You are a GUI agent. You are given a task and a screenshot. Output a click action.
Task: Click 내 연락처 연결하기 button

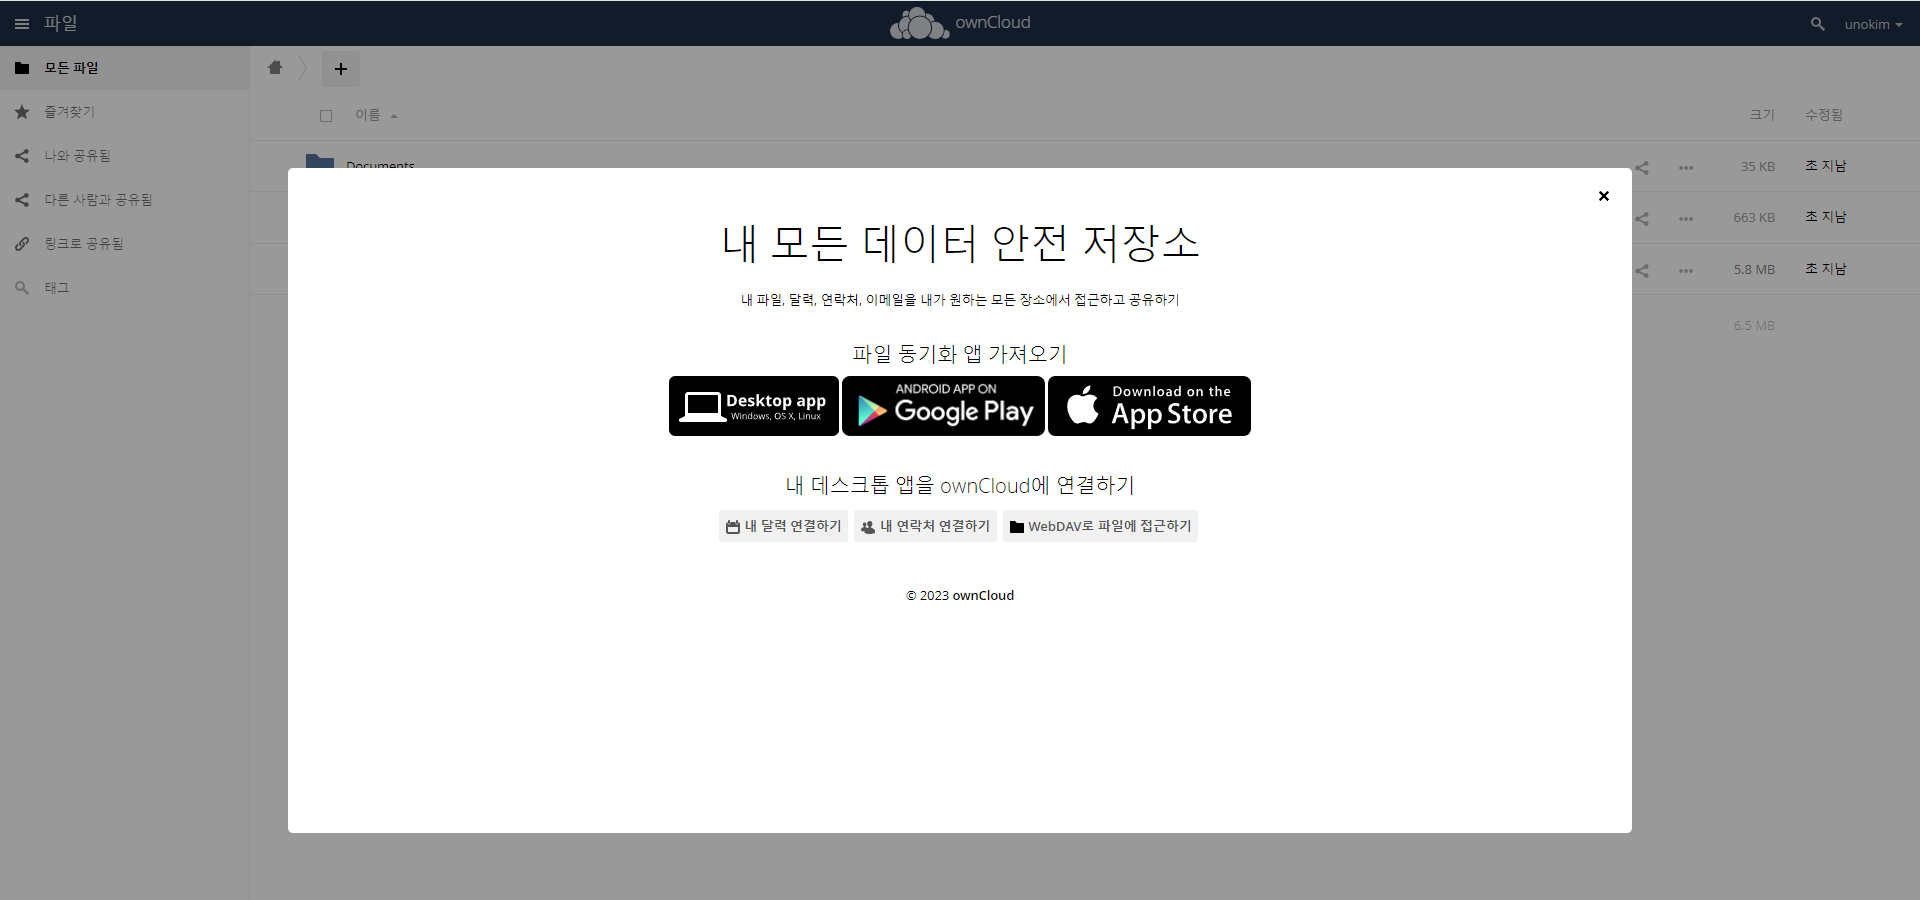925,526
